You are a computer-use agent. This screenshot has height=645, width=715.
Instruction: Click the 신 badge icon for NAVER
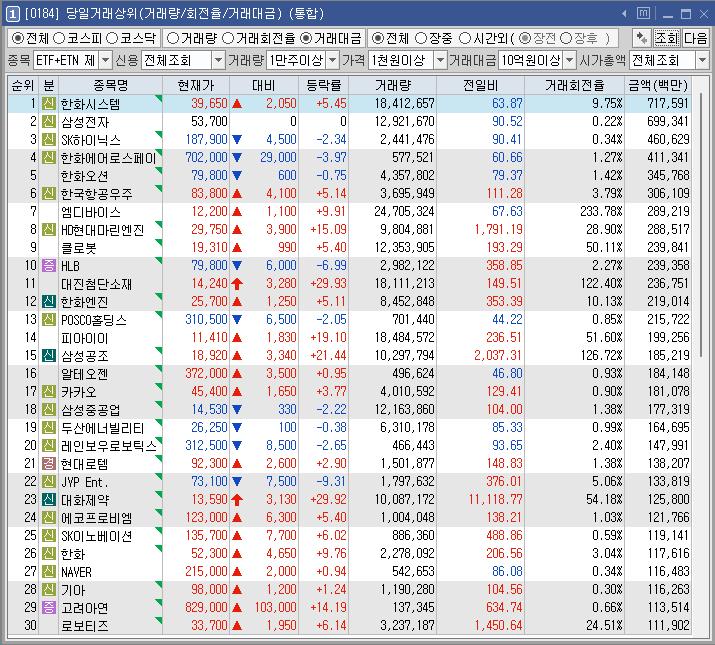[x=49, y=571]
